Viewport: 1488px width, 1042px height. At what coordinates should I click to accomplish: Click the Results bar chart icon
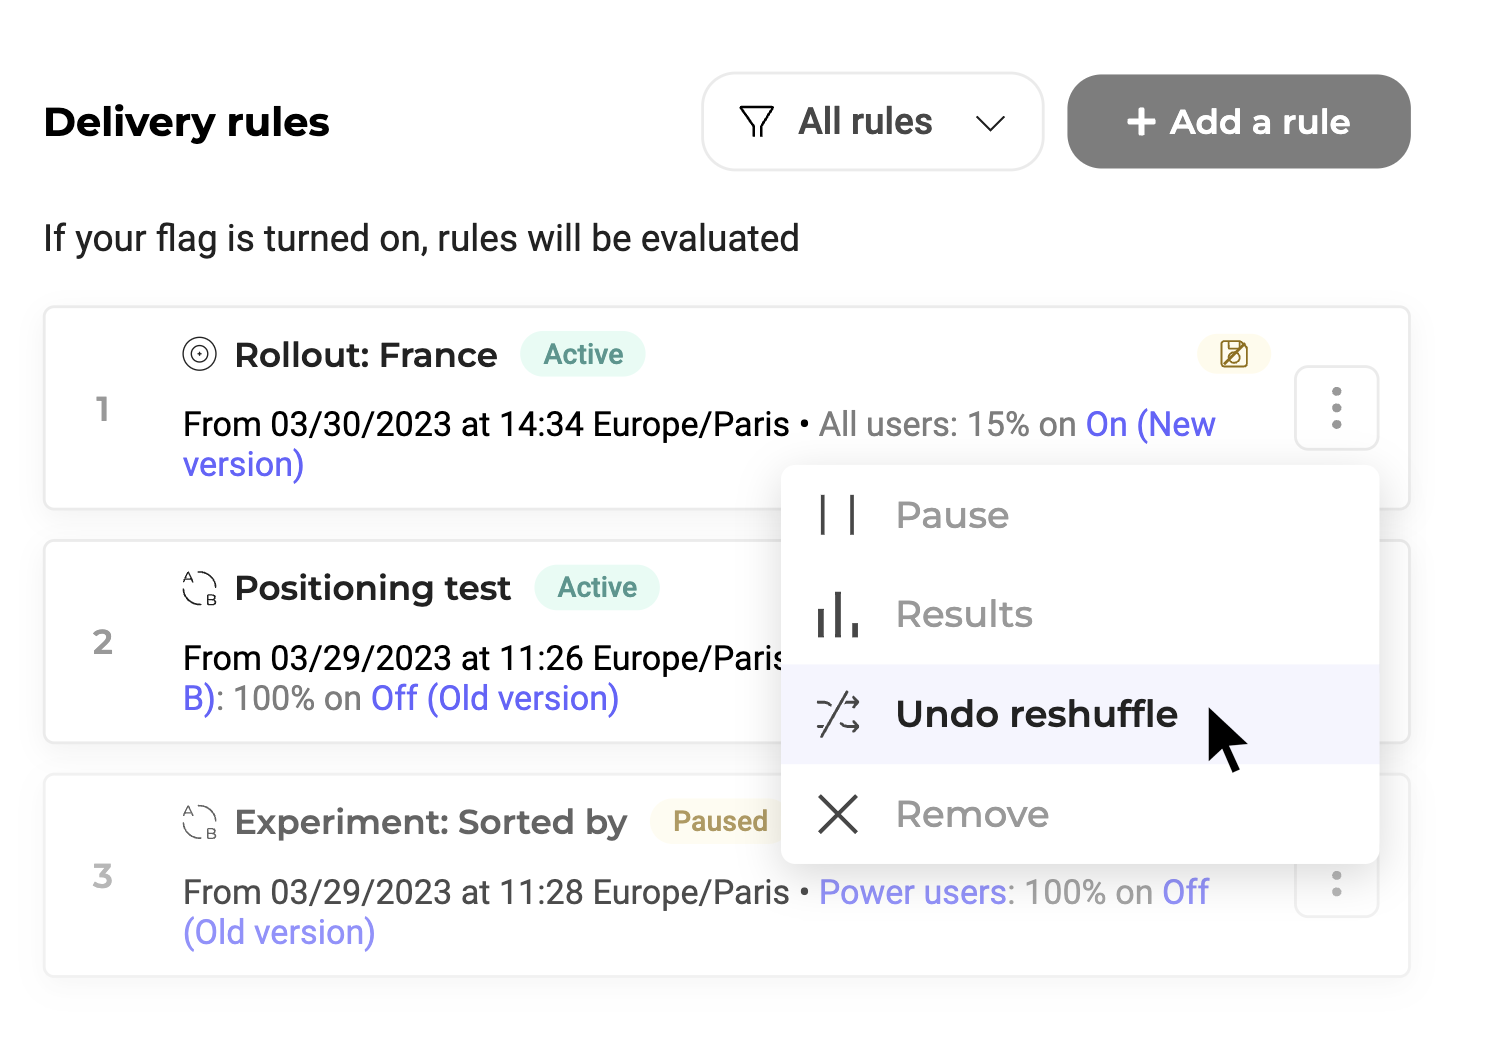[x=837, y=614]
